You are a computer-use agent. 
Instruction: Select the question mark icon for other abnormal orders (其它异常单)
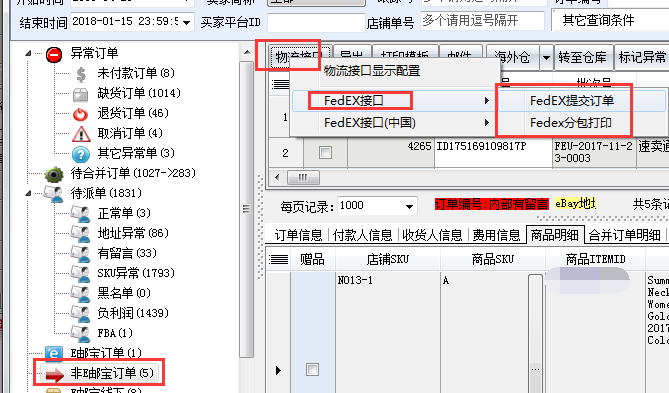click(81, 154)
